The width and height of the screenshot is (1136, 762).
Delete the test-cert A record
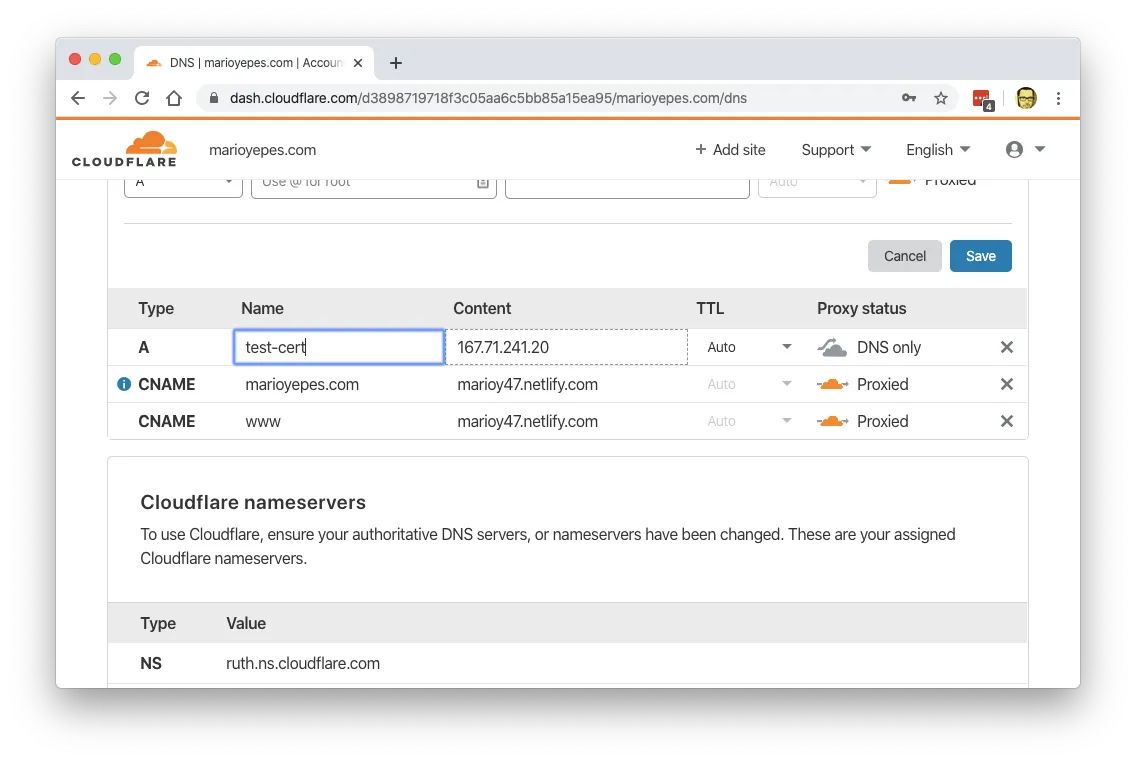click(x=1006, y=347)
